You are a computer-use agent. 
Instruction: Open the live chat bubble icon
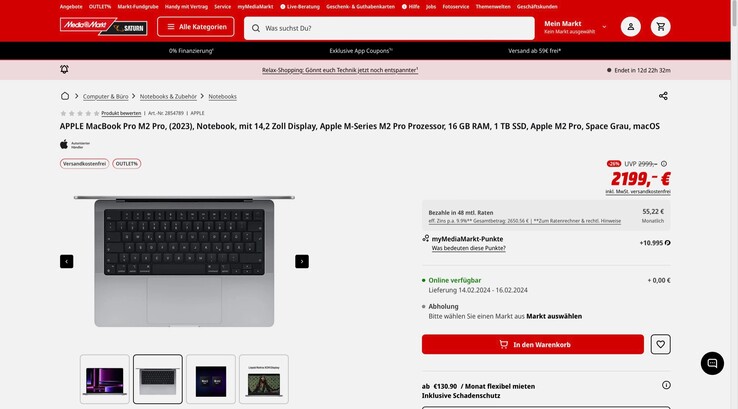pos(712,363)
